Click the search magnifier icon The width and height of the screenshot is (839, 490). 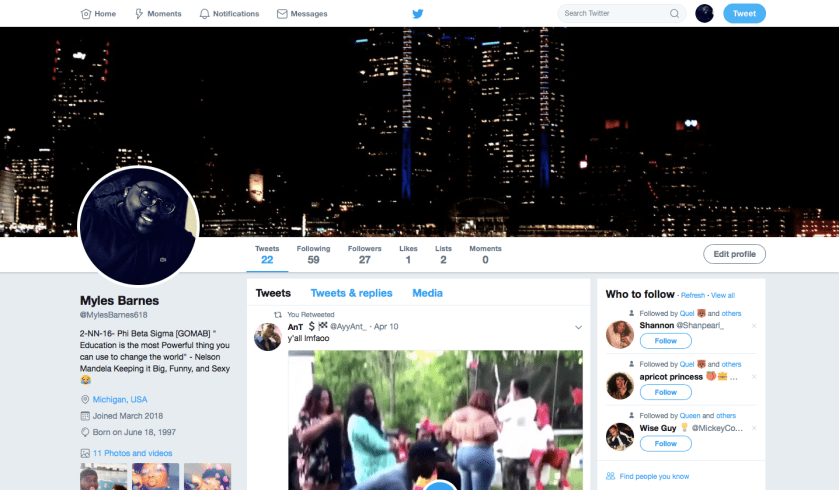pyautogui.click(x=674, y=14)
